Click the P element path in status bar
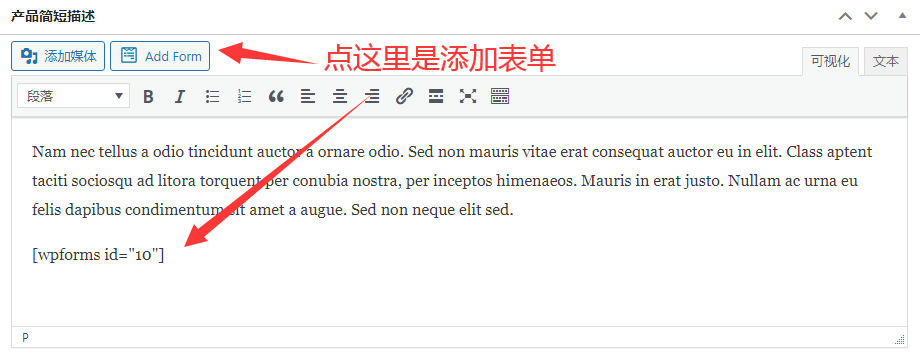920x360 pixels. [x=25, y=337]
